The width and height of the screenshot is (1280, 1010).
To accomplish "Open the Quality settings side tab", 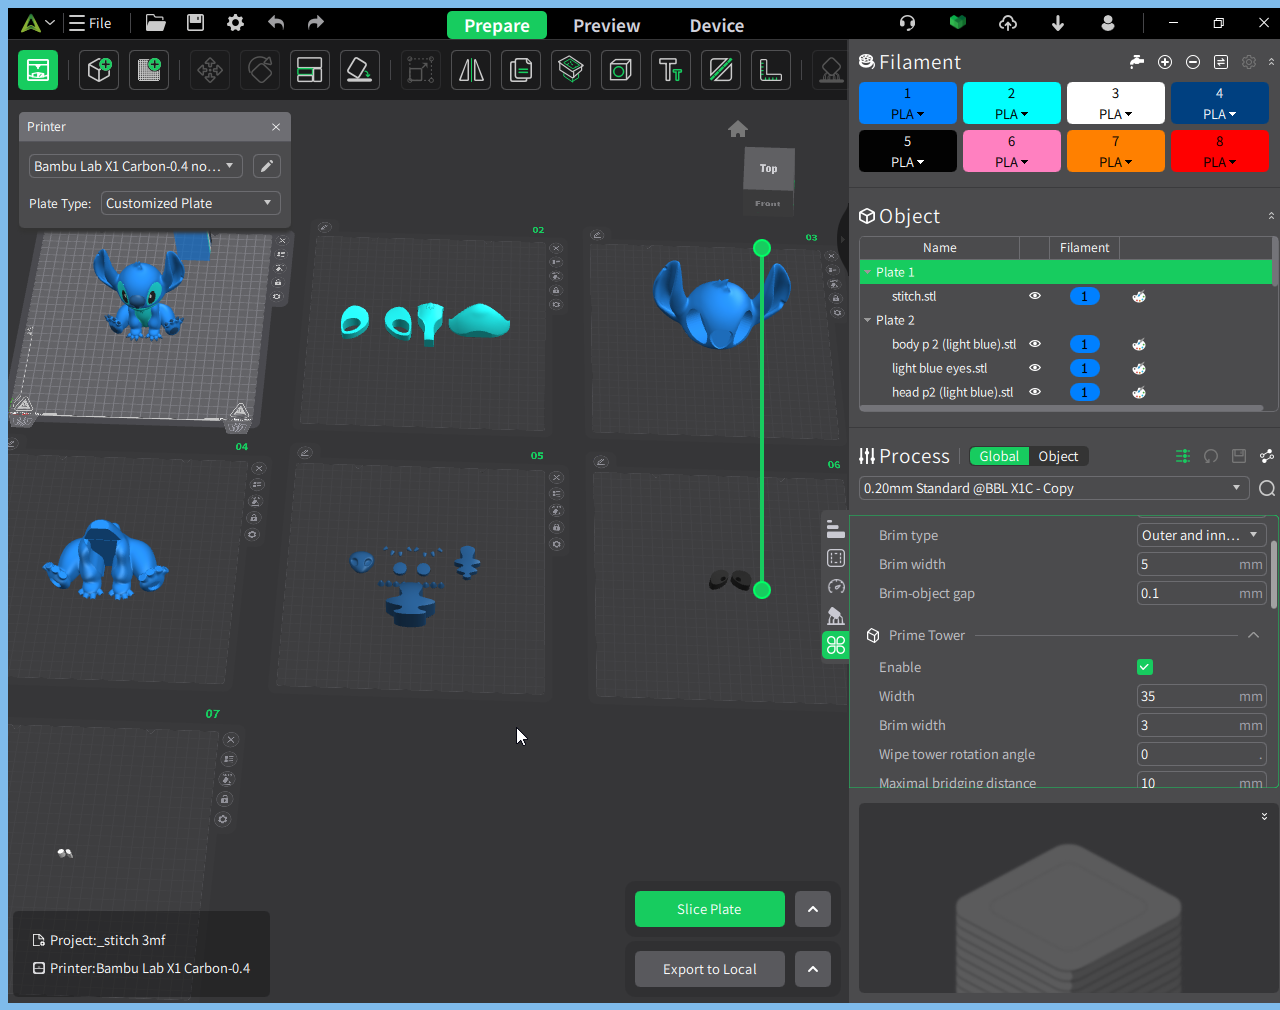I will pyautogui.click(x=836, y=530).
